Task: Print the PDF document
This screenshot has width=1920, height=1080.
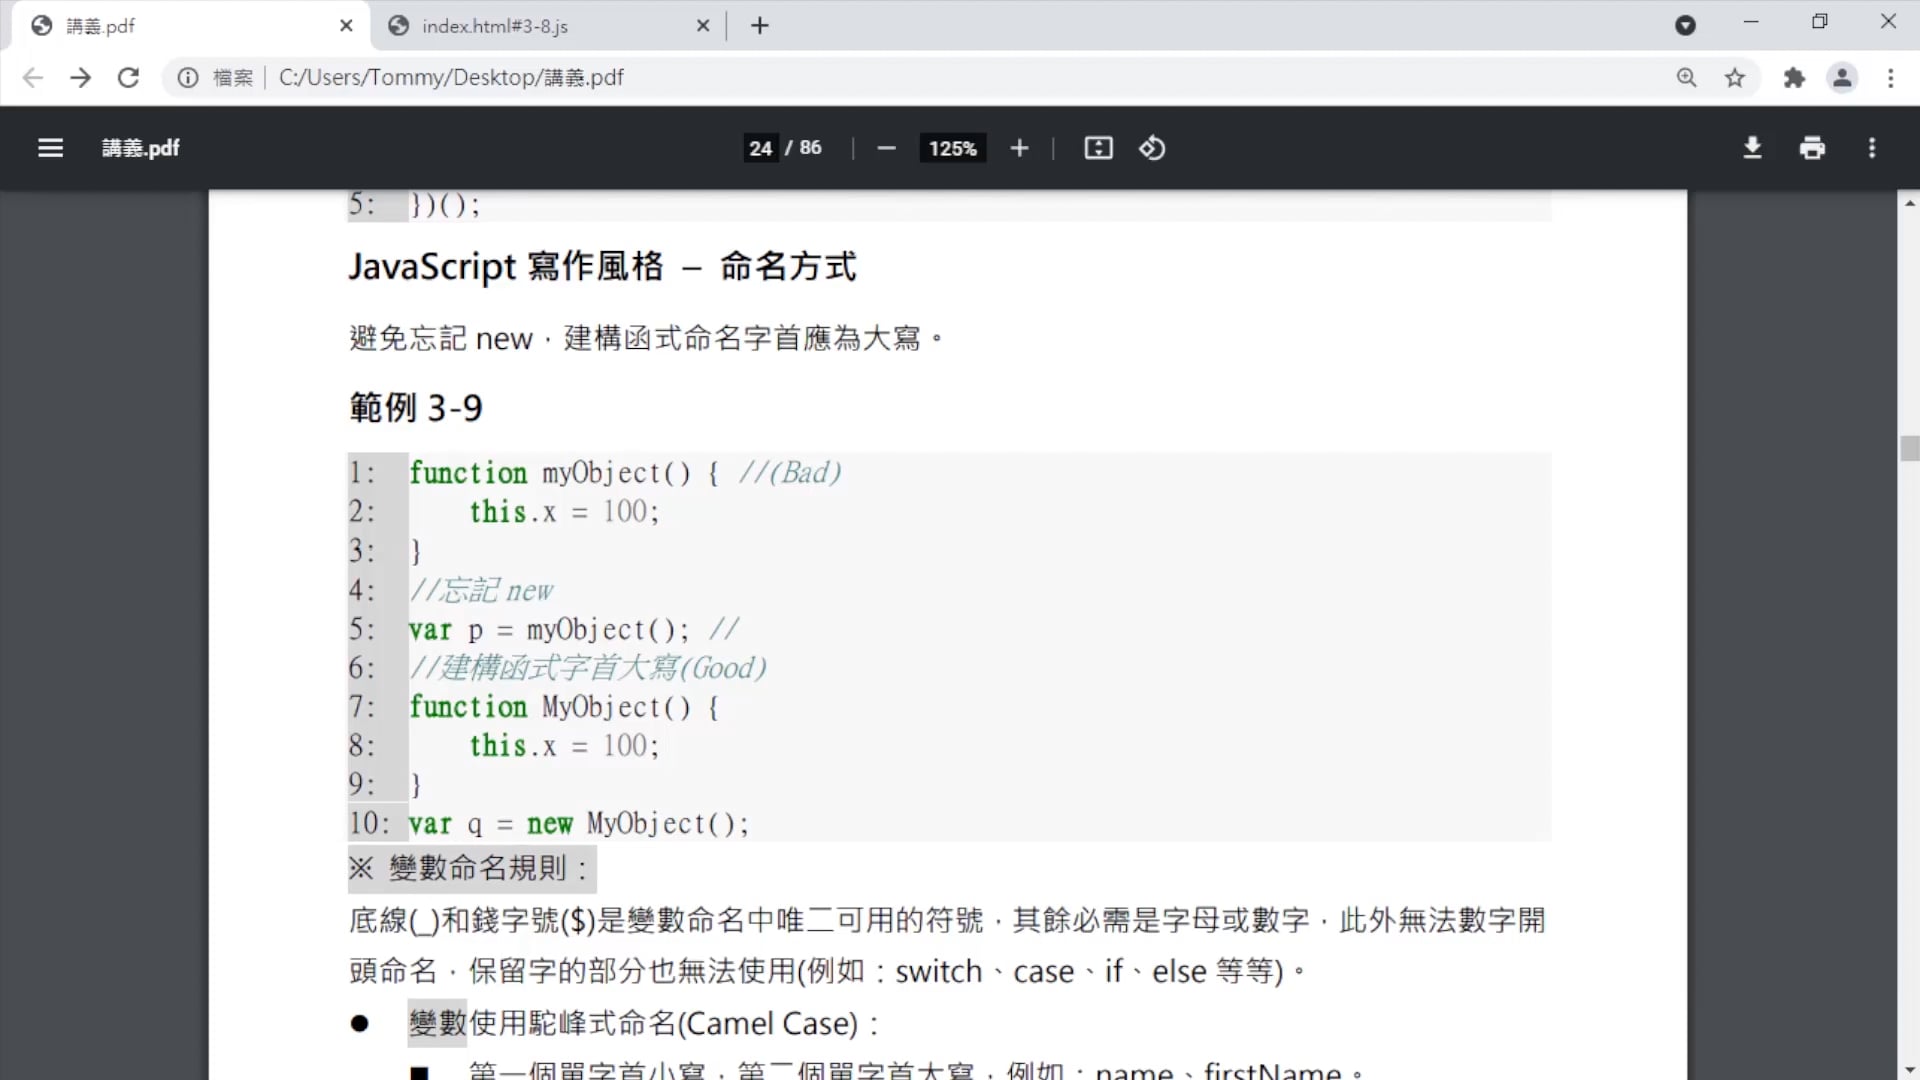Action: coord(1812,148)
